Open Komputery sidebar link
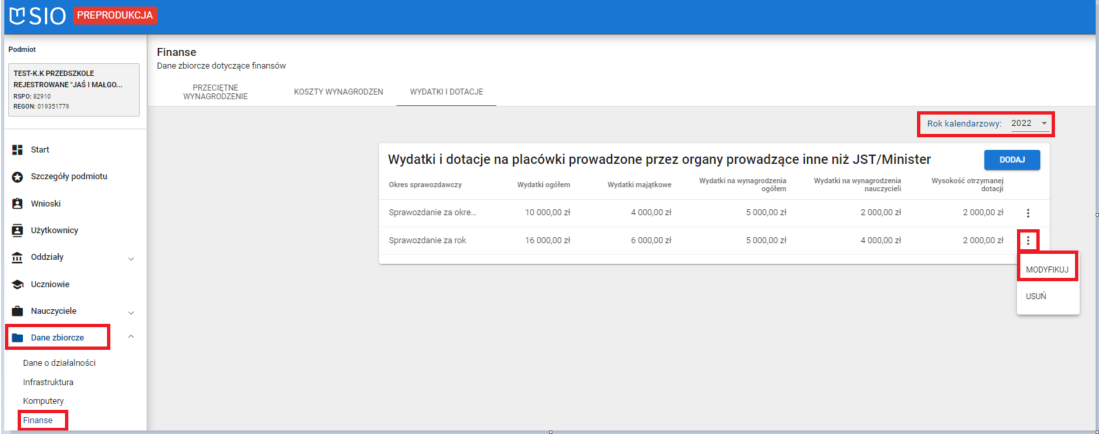The width and height of the screenshot is (1099, 434). [x=43, y=401]
